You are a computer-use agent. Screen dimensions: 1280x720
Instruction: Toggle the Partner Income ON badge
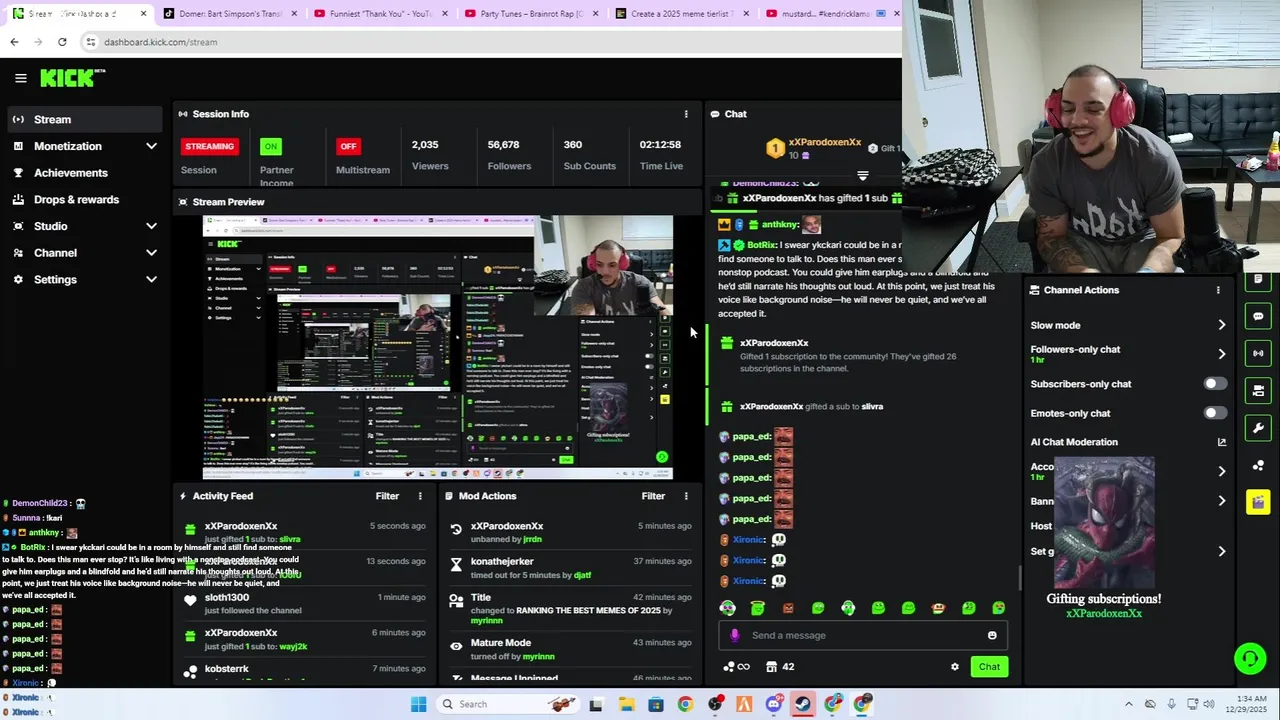point(270,146)
